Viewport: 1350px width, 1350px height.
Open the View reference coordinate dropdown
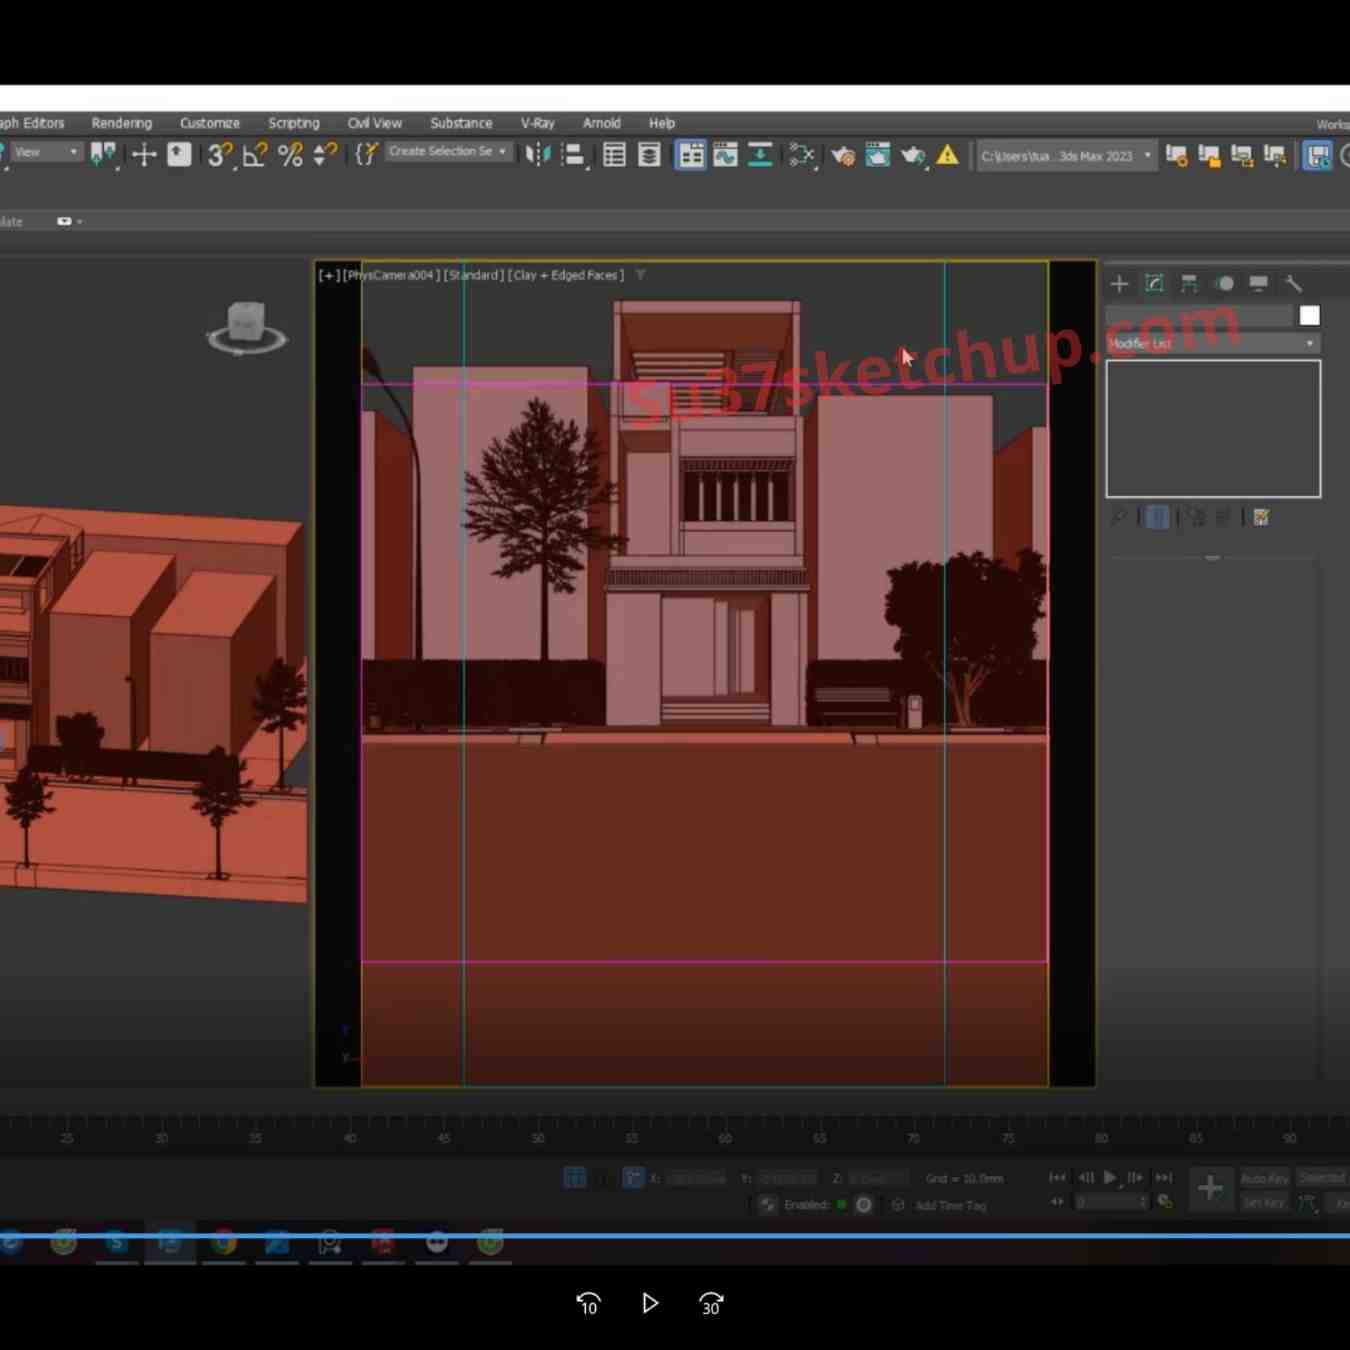click(x=46, y=152)
